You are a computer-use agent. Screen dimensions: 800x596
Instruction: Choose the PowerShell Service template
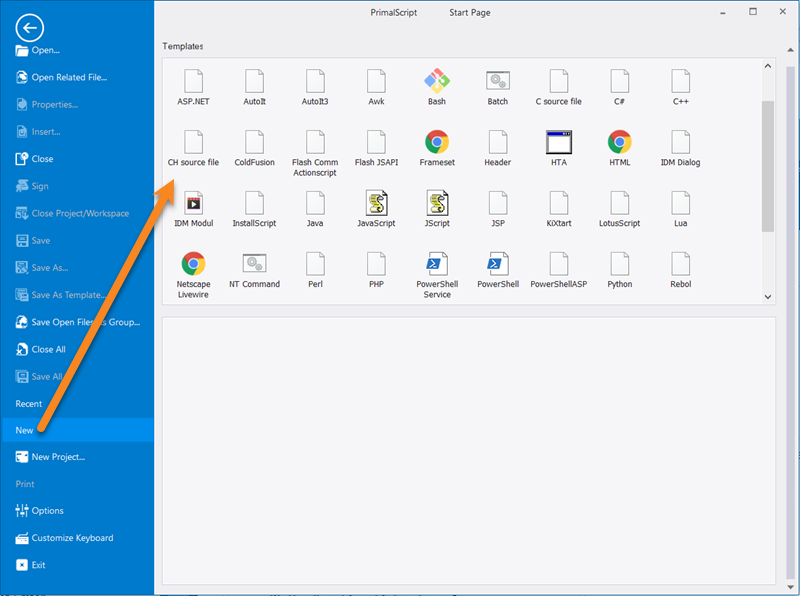[437, 275]
